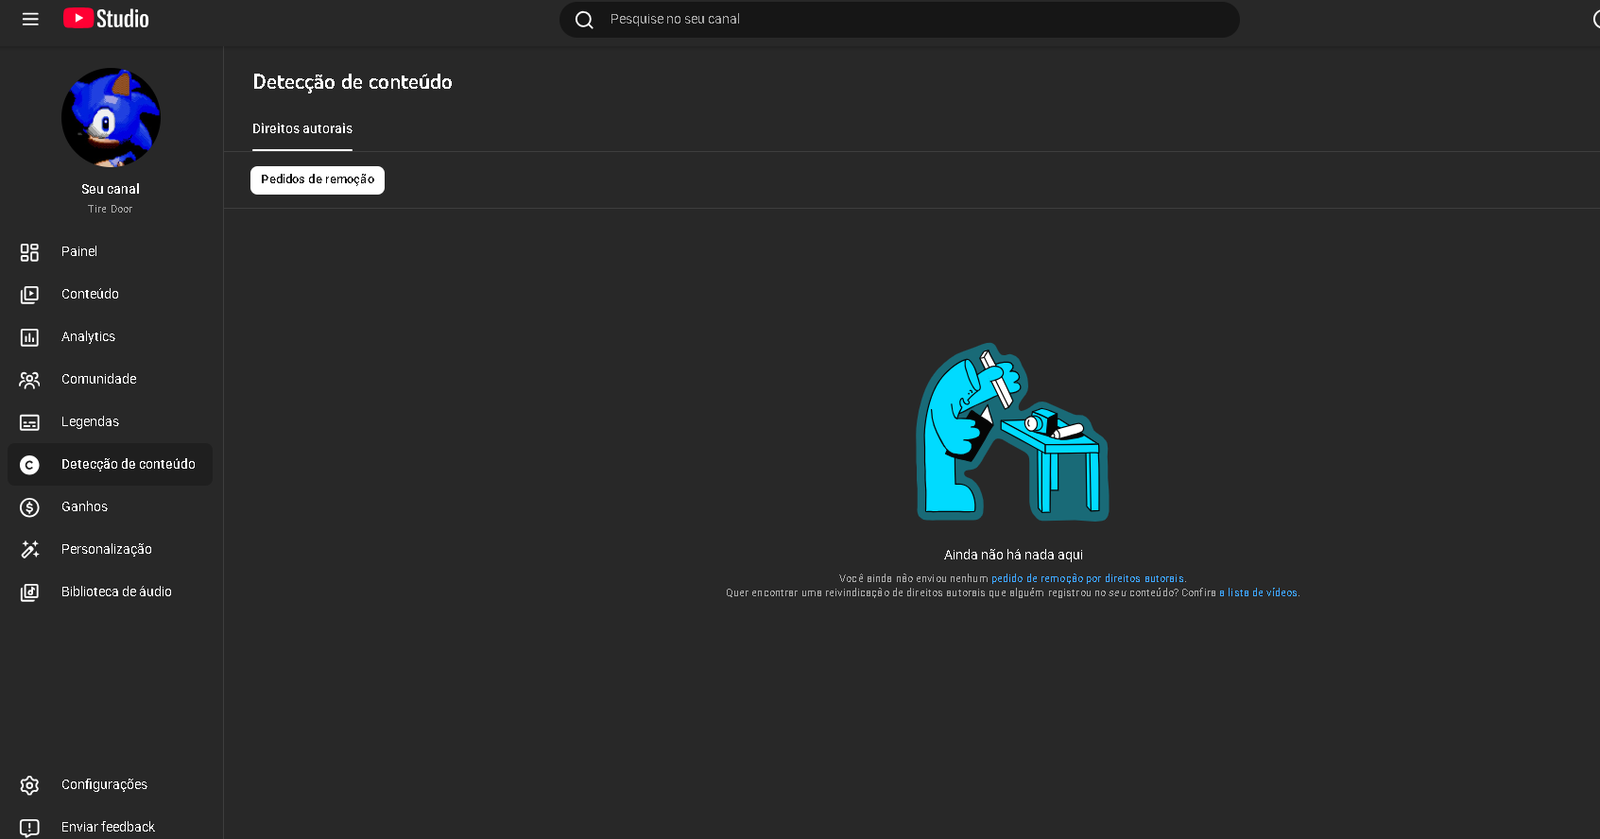Open the Legendas section
The height and width of the screenshot is (839, 1600).
[x=110, y=422]
